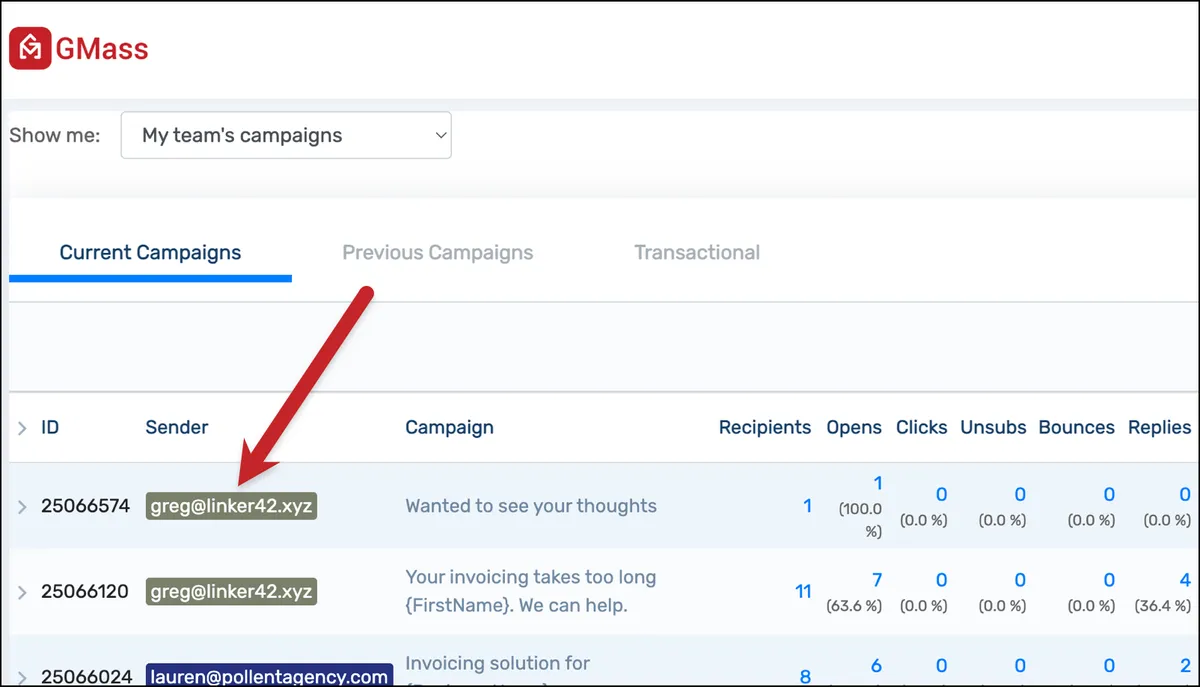Expand all rows via header chevron
The height and width of the screenshot is (687, 1200).
(x=22, y=428)
